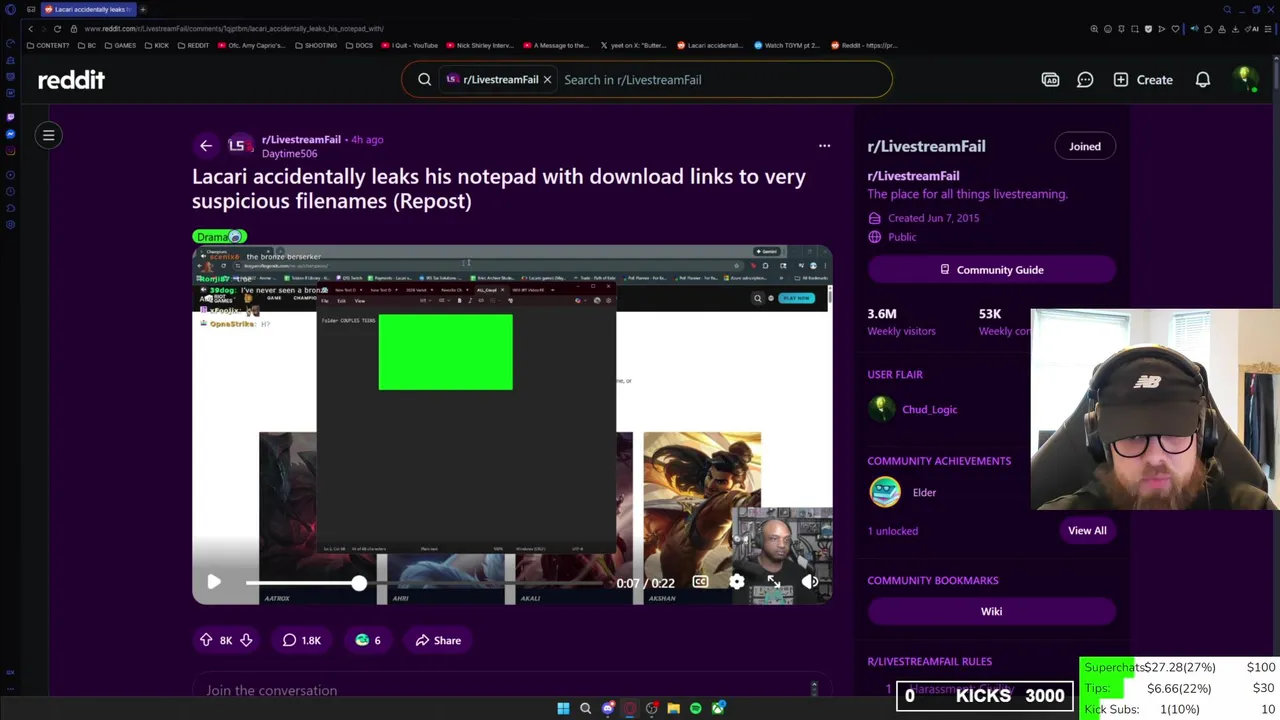Open Windows taskbar search
The height and width of the screenshot is (720, 1280).
(585, 708)
